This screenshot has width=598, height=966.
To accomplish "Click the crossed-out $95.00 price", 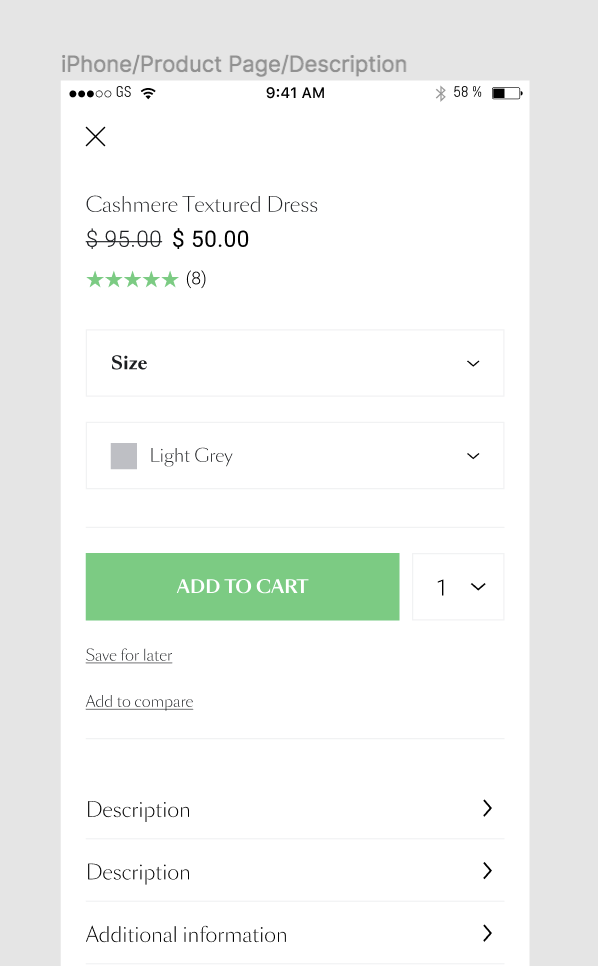I will (122, 239).
